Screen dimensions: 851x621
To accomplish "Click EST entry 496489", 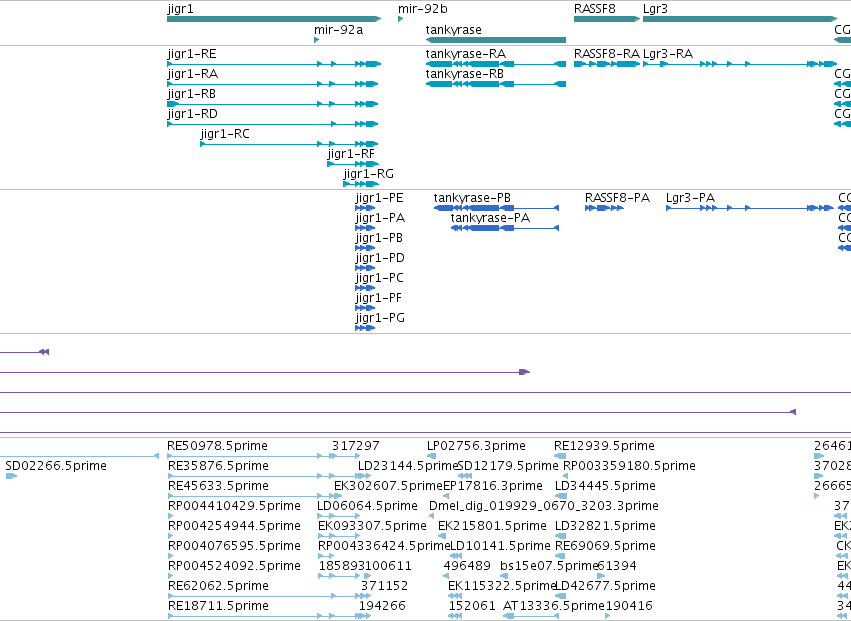I will click(467, 567).
